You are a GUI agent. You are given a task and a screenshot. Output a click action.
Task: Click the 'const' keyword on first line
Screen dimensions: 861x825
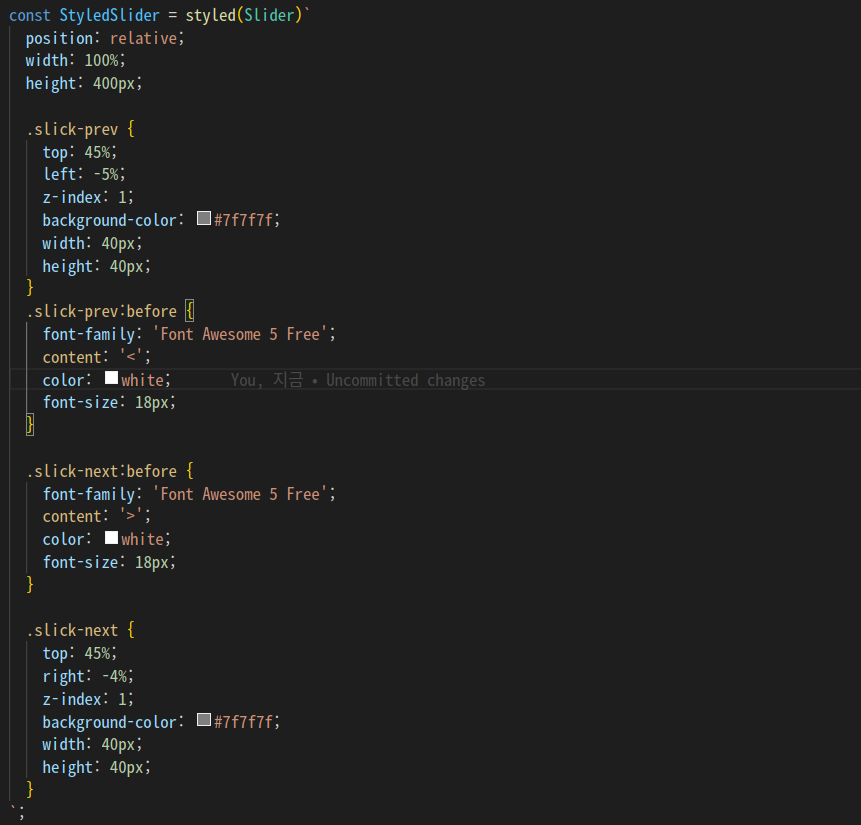pyautogui.click(x=30, y=15)
